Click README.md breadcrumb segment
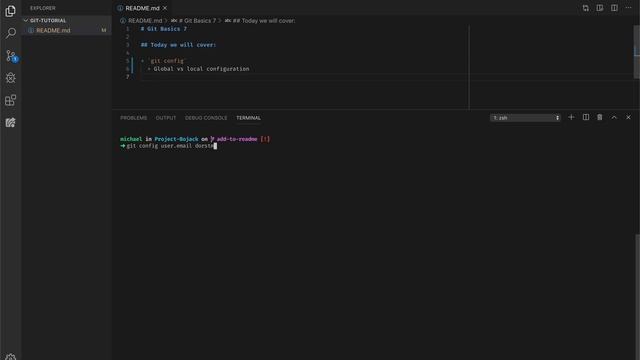The width and height of the screenshot is (640, 360). [145, 20]
